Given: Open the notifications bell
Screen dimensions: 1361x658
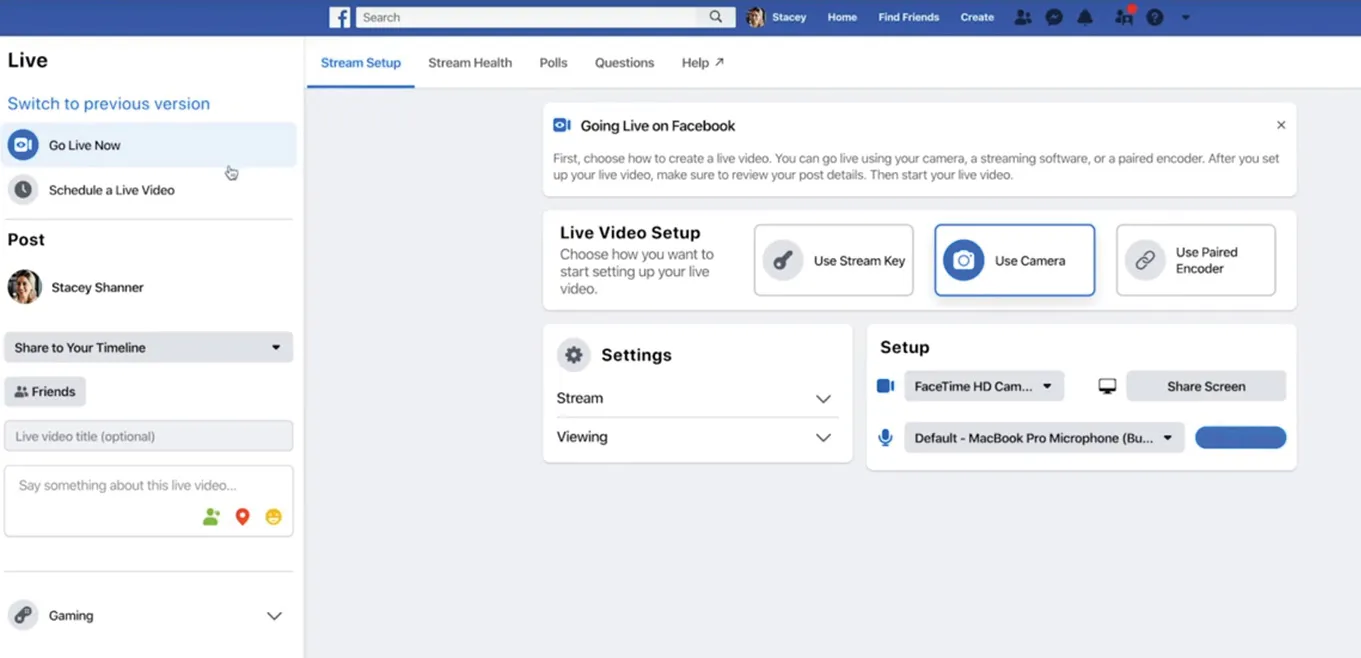Looking at the screenshot, I should (1085, 16).
